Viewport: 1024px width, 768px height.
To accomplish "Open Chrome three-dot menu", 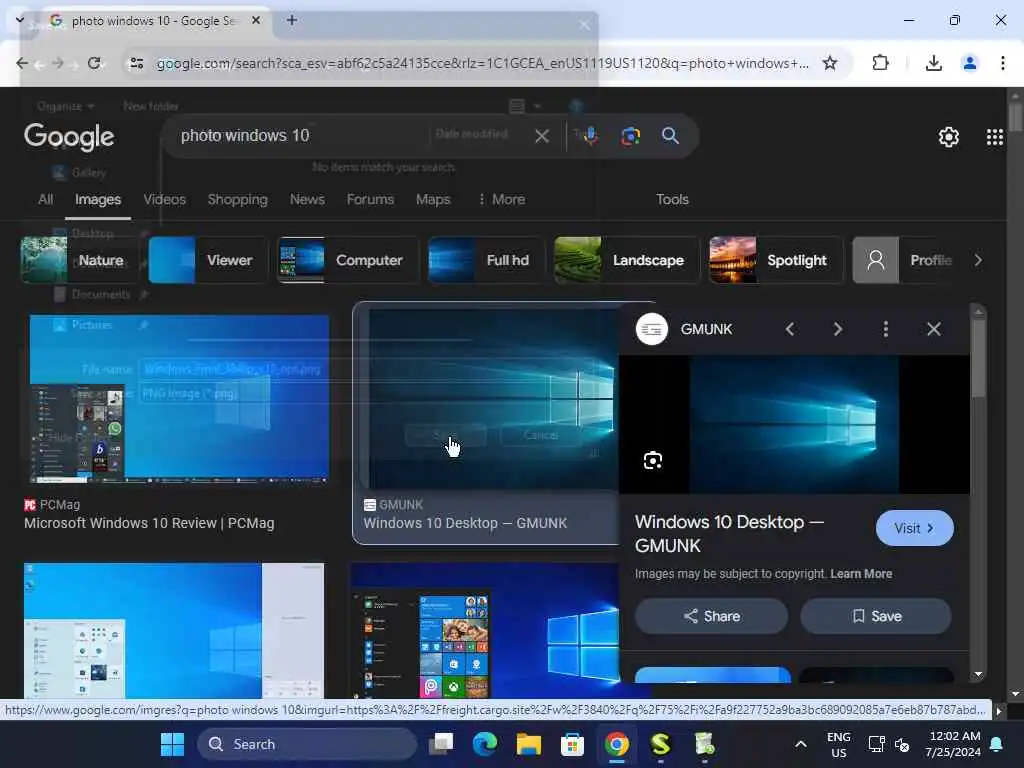I will click(1002, 63).
